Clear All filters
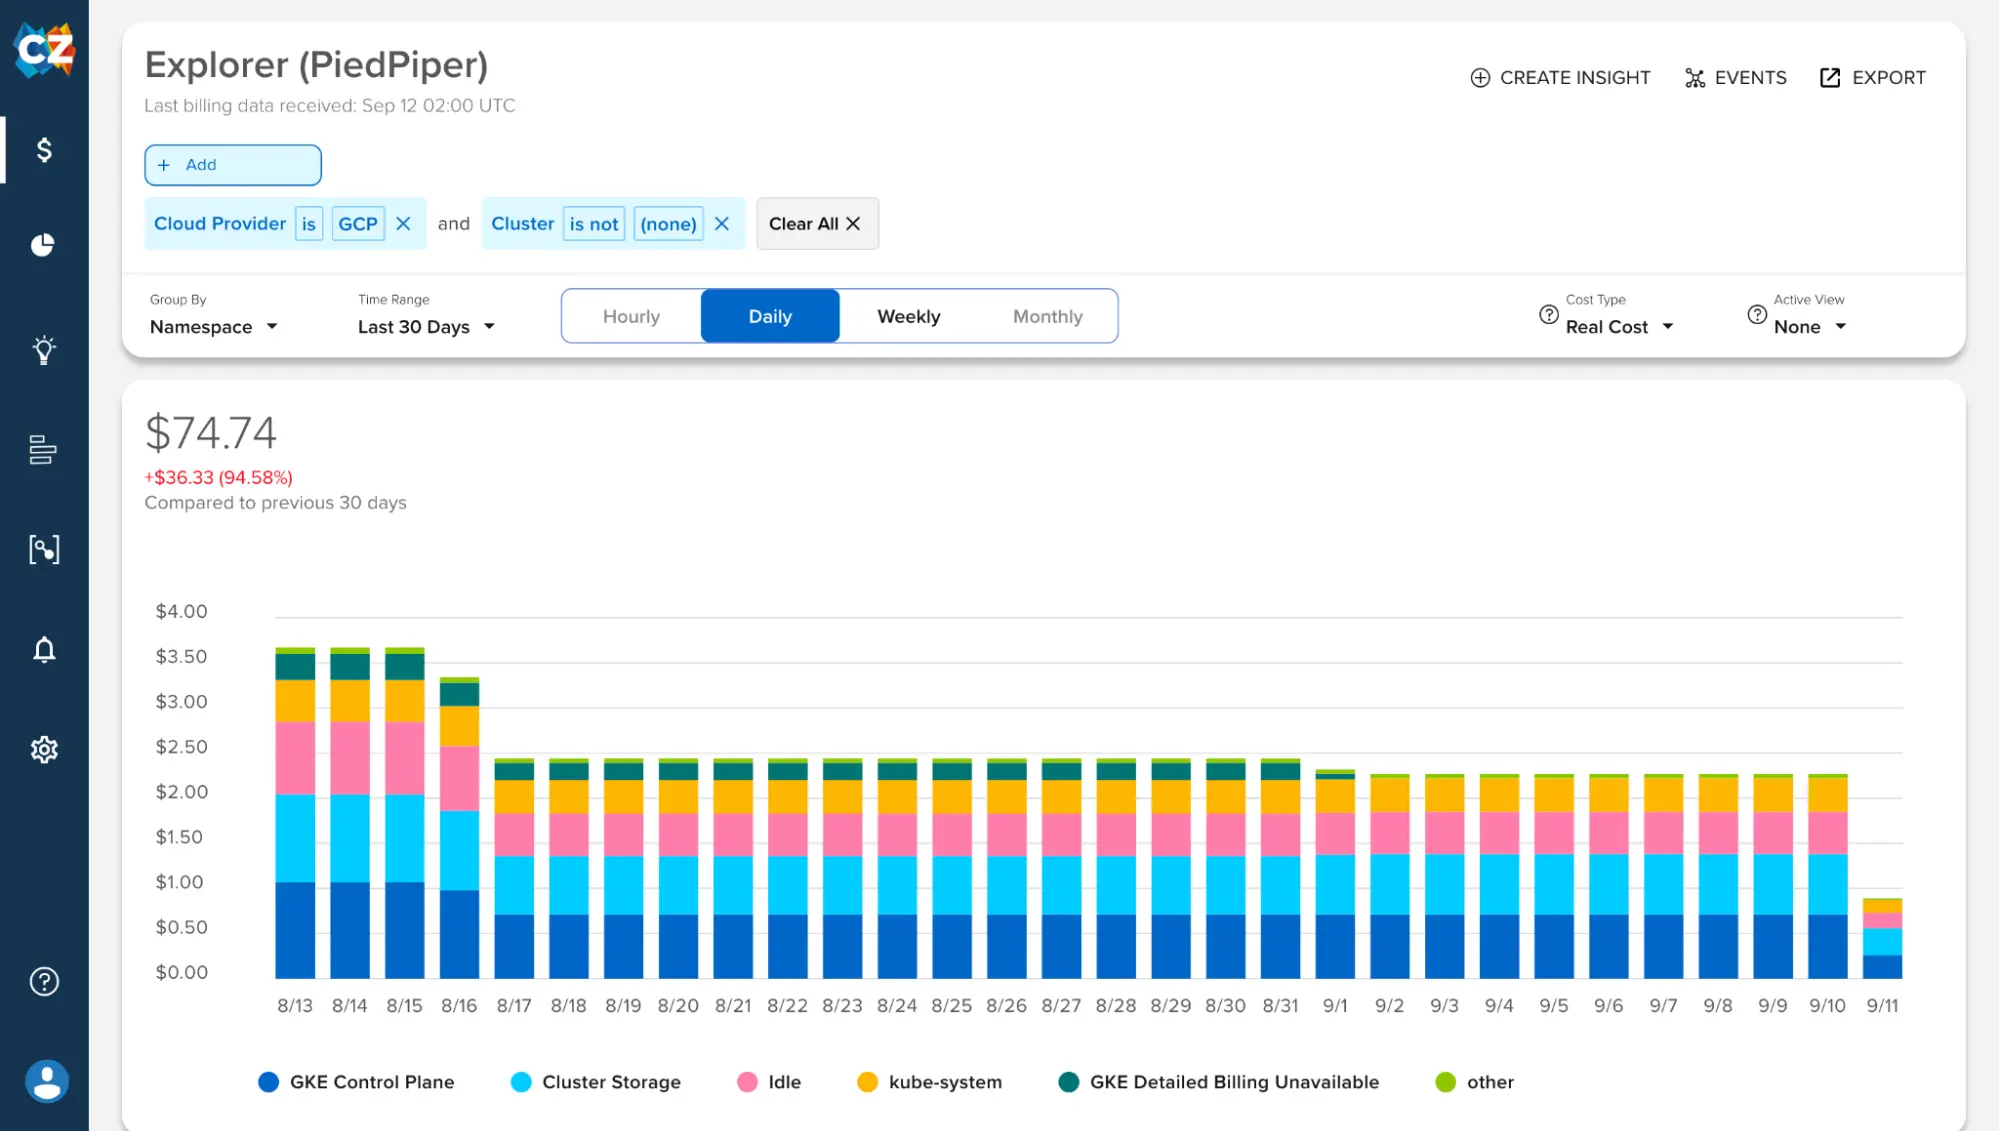This screenshot has height=1132, width=1999. pos(817,224)
